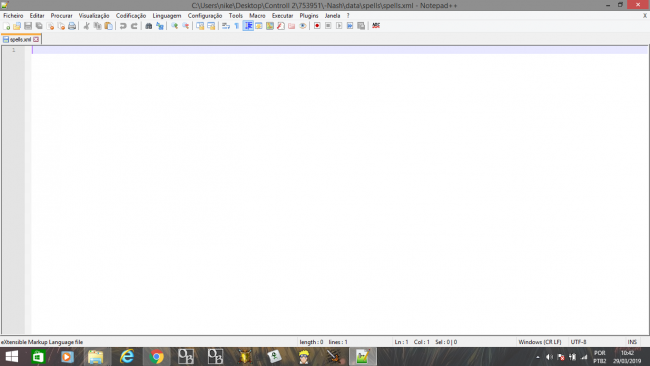The width and height of the screenshot is (650, 366).
Task: Click INS mode indicator in status bar
Action: point(632,342)
